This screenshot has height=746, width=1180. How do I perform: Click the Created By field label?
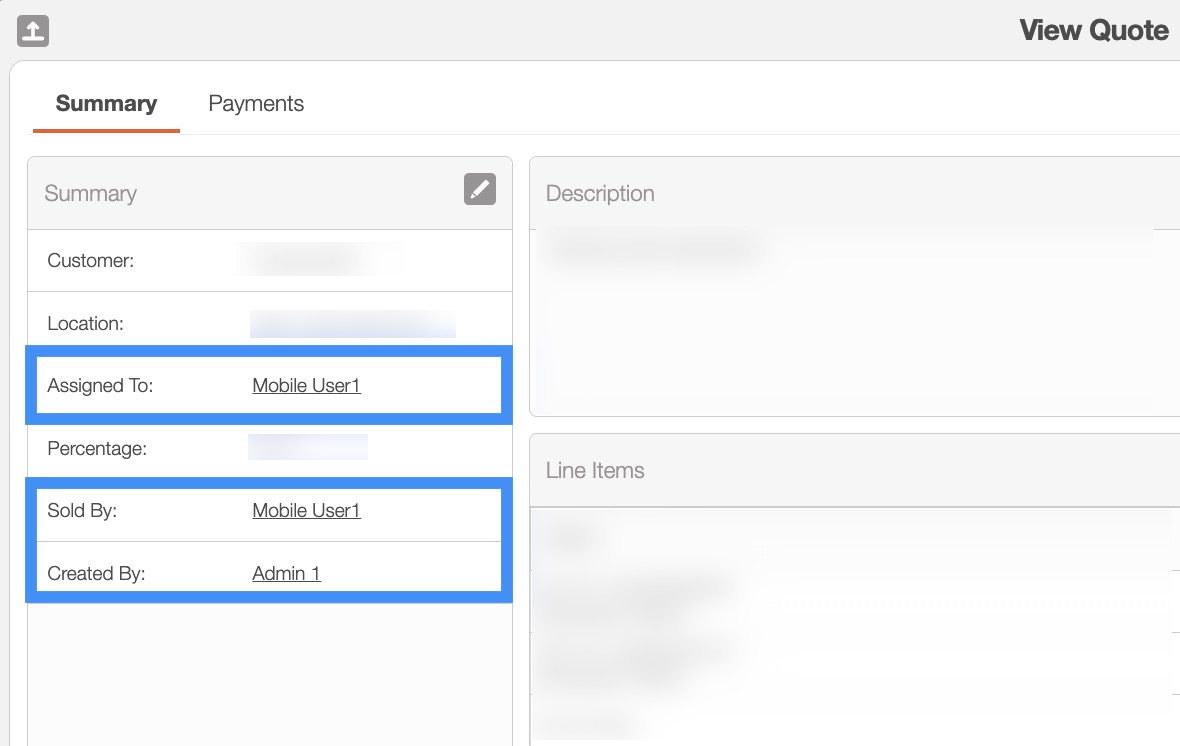96,574
